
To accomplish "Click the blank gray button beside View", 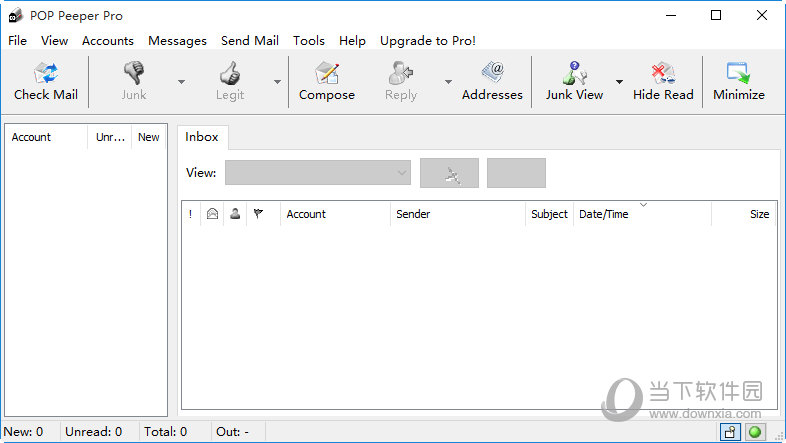I will (x=516, y=173).
